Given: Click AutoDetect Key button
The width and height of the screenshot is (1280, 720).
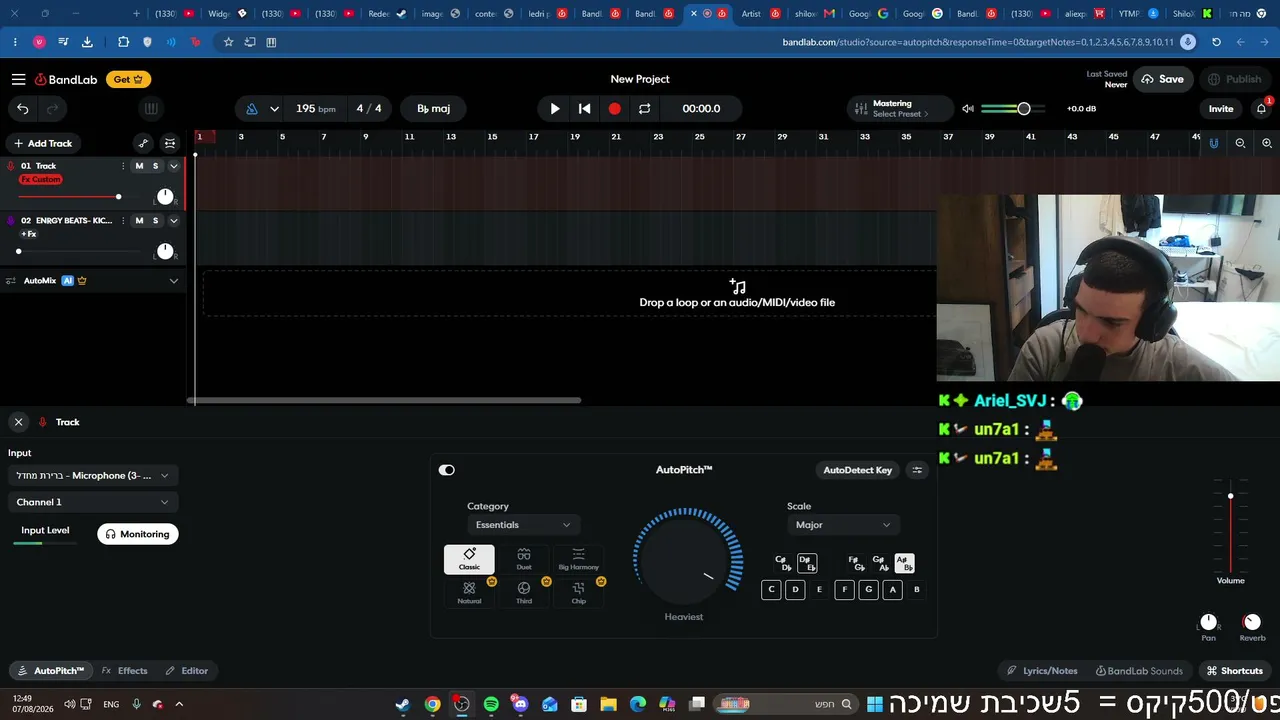Looking at the screenshot, I should coord(857,470).
